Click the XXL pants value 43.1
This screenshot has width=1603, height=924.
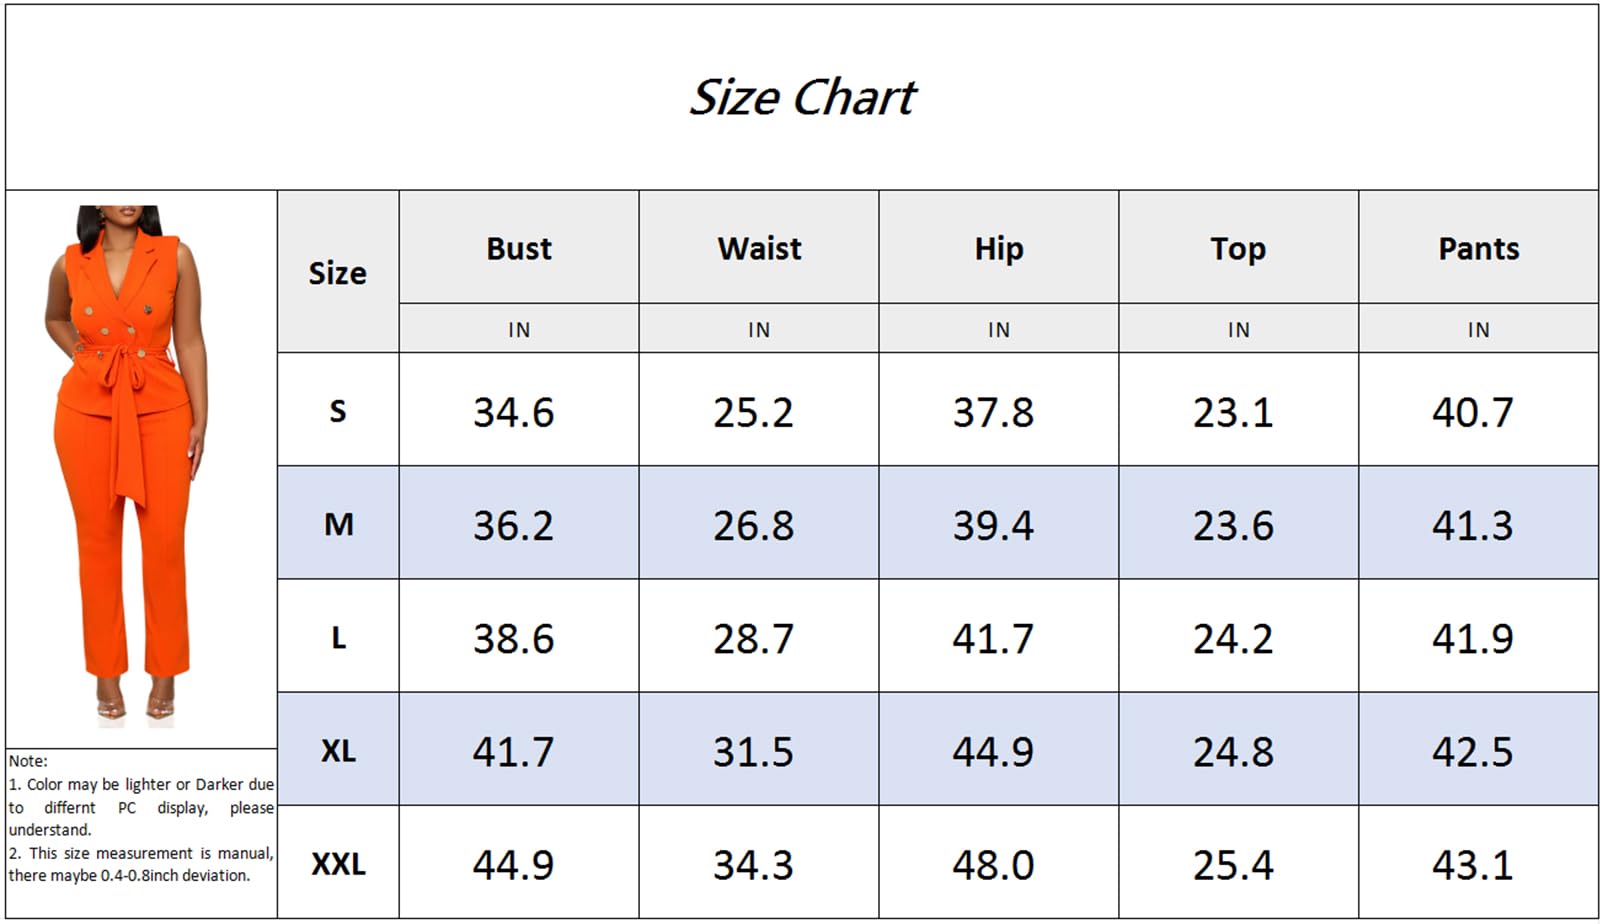[1472, 864]
